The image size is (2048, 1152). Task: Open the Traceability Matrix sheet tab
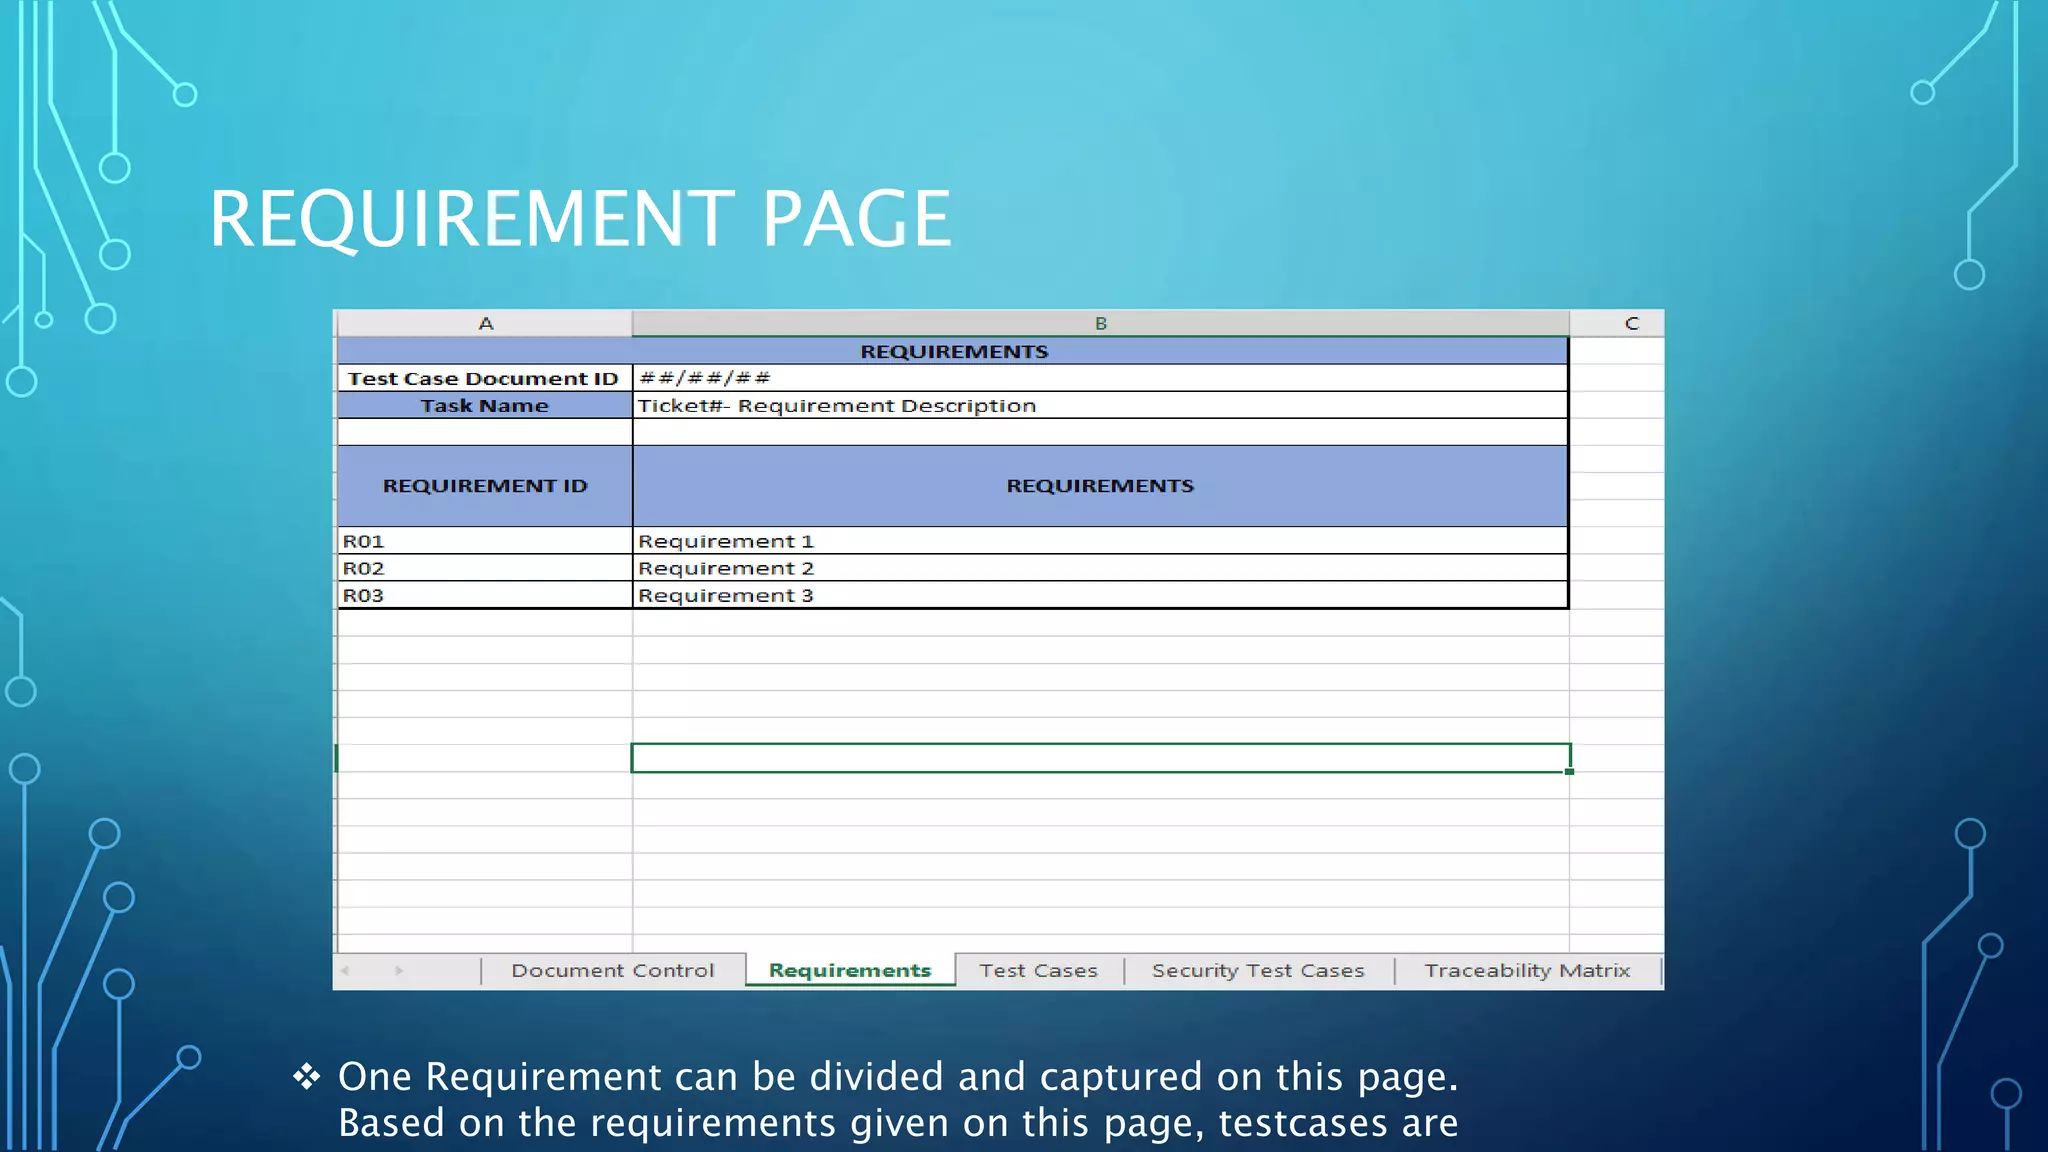[x=1527, y=970]
